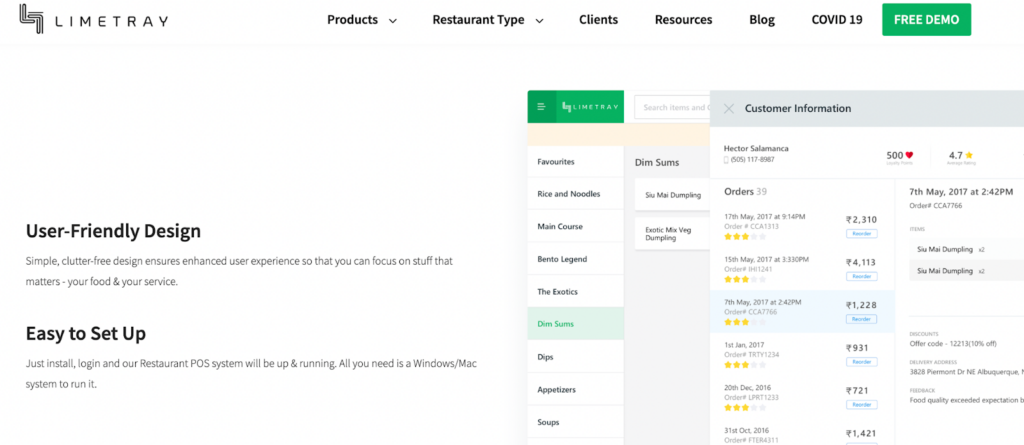Select Dim Sums category in sidebar
Viewport: 1024px width, 445px height.
point(575,323)
